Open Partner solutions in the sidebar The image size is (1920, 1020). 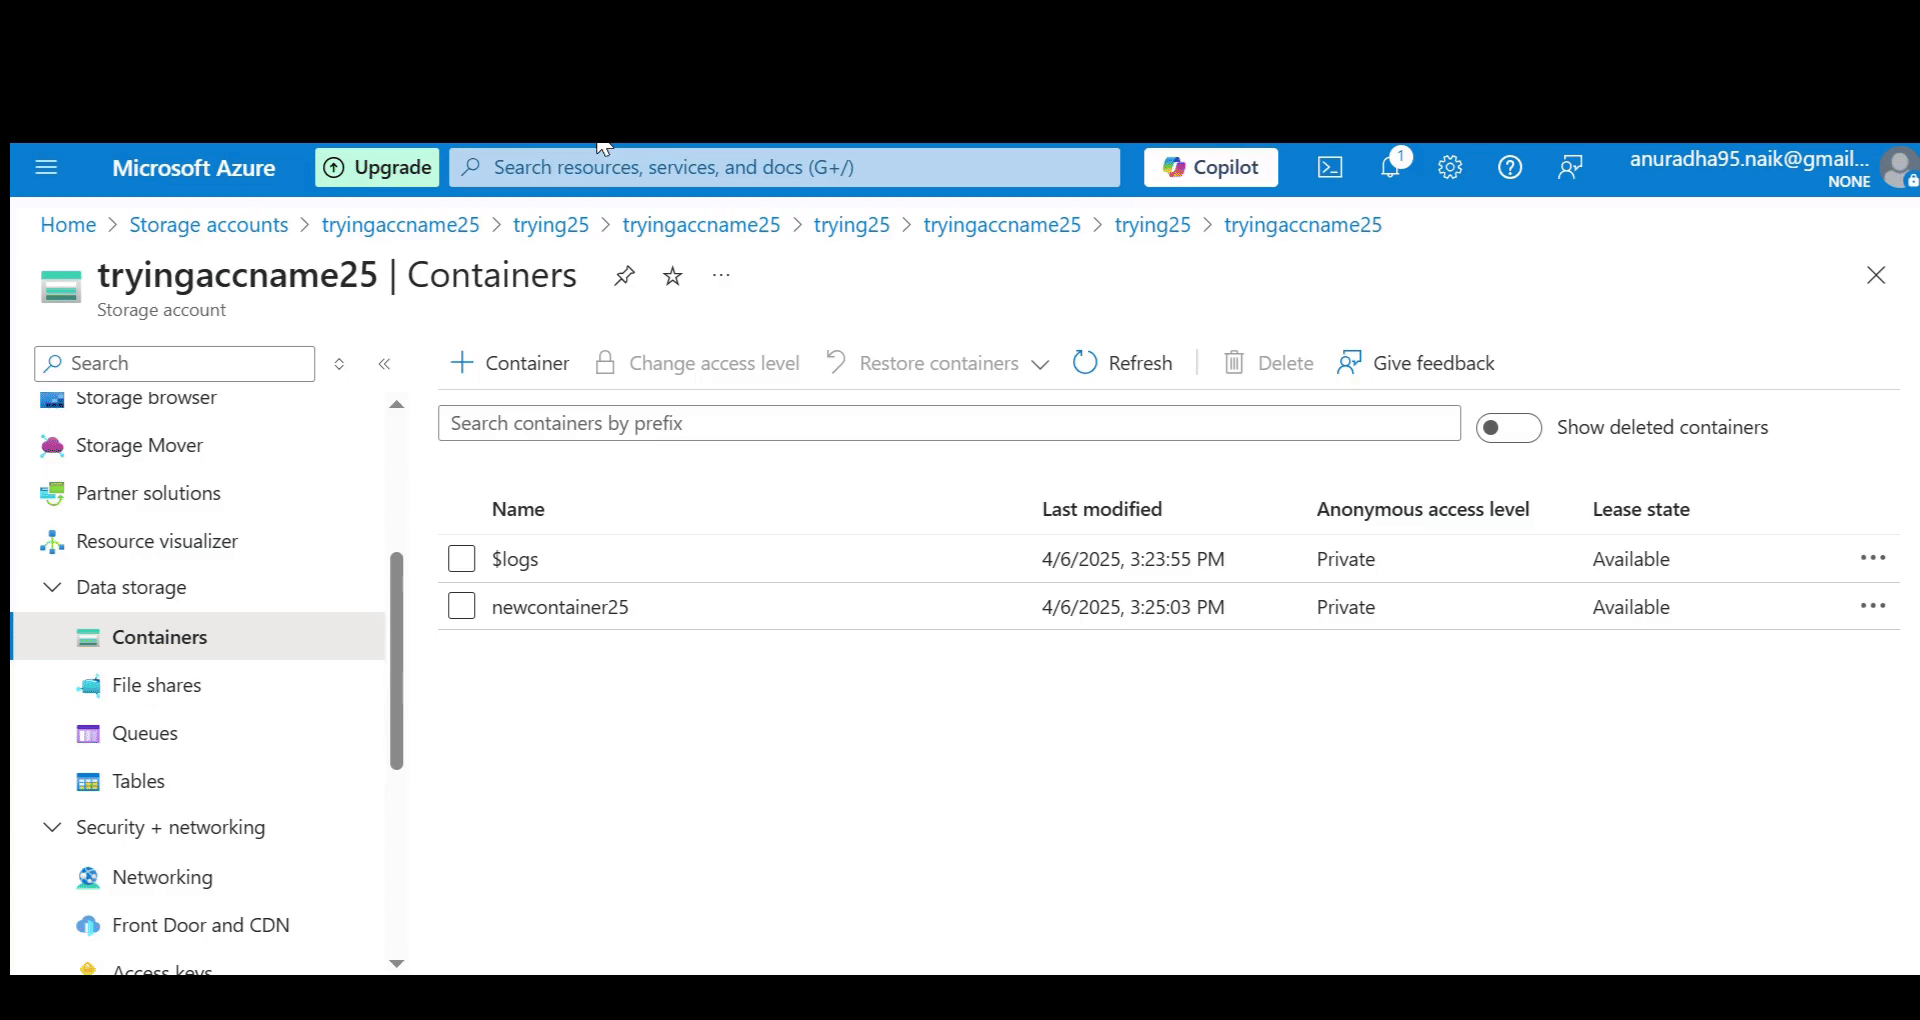pyautogui.click(x=148, y=494)
